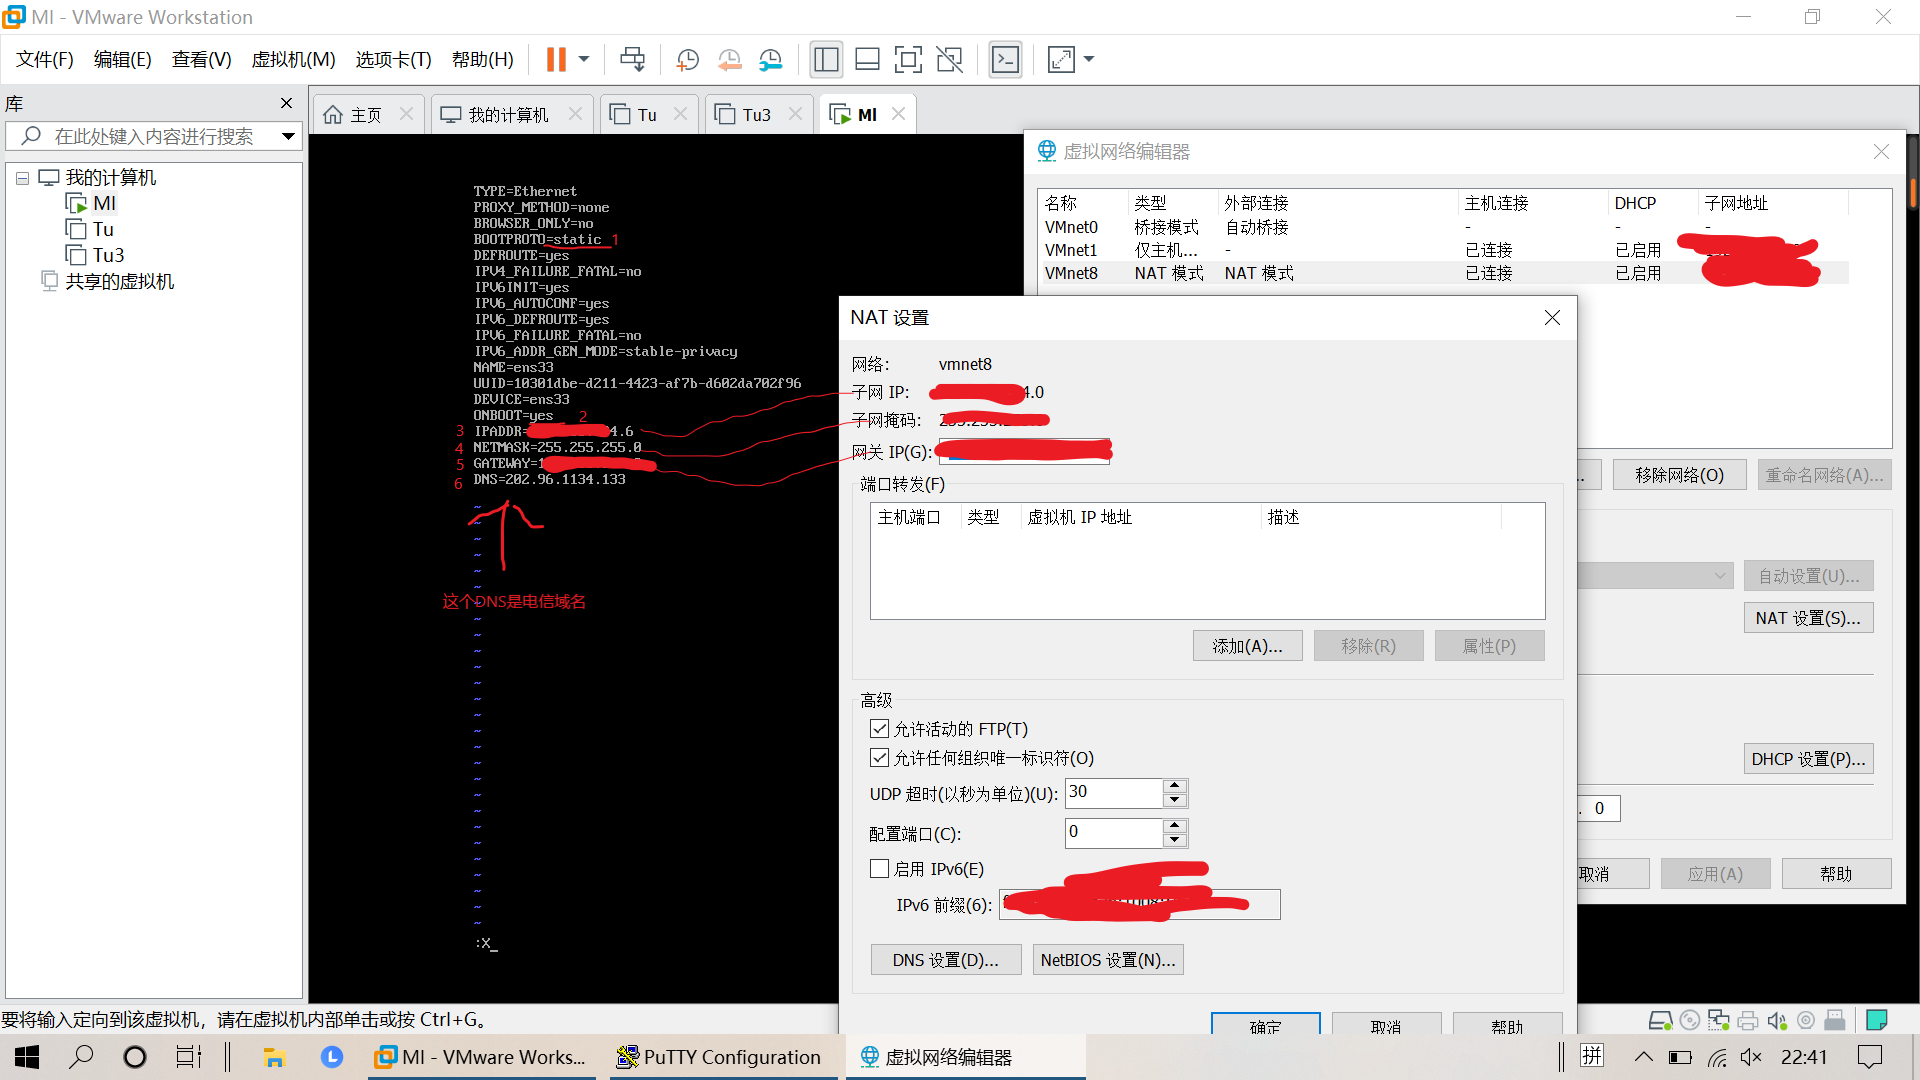Screen dimensions: 1920x1080
Task: Select the VMnet1 row in network editor
Action: click(1445, 250)
